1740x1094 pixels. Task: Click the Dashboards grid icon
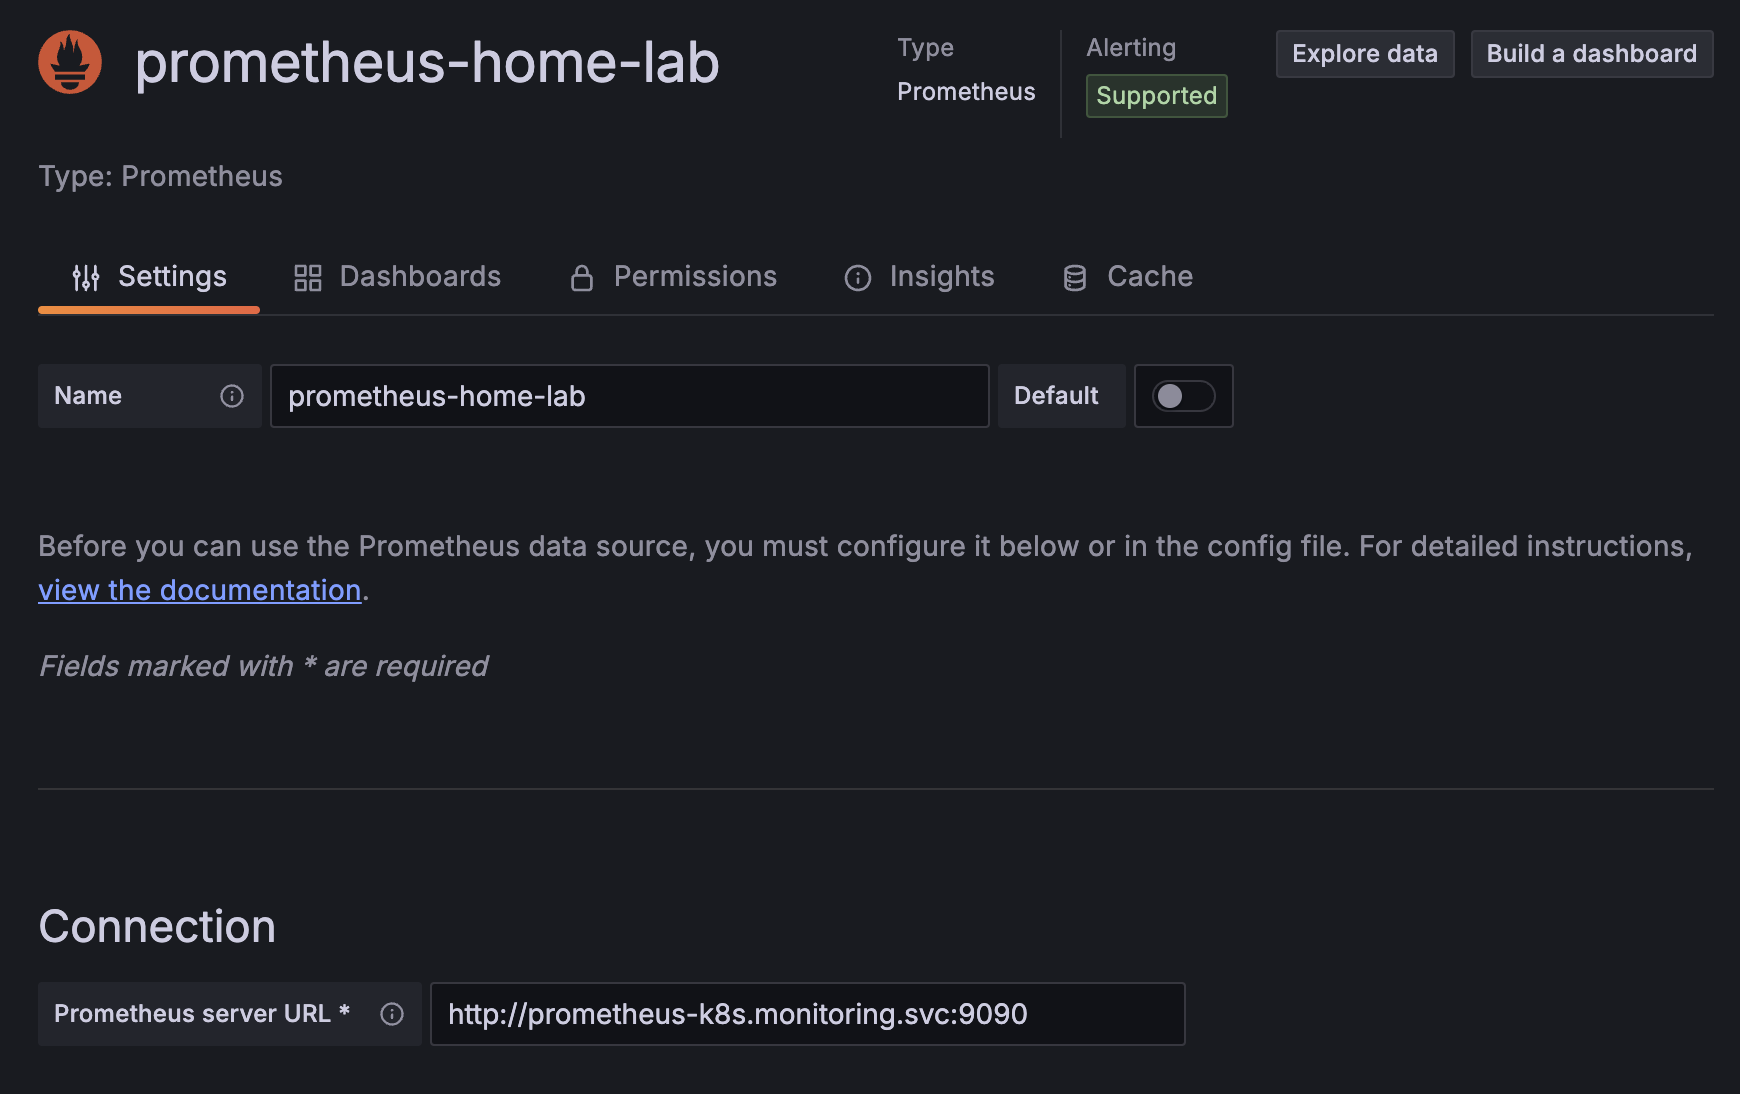coord(307,278)
